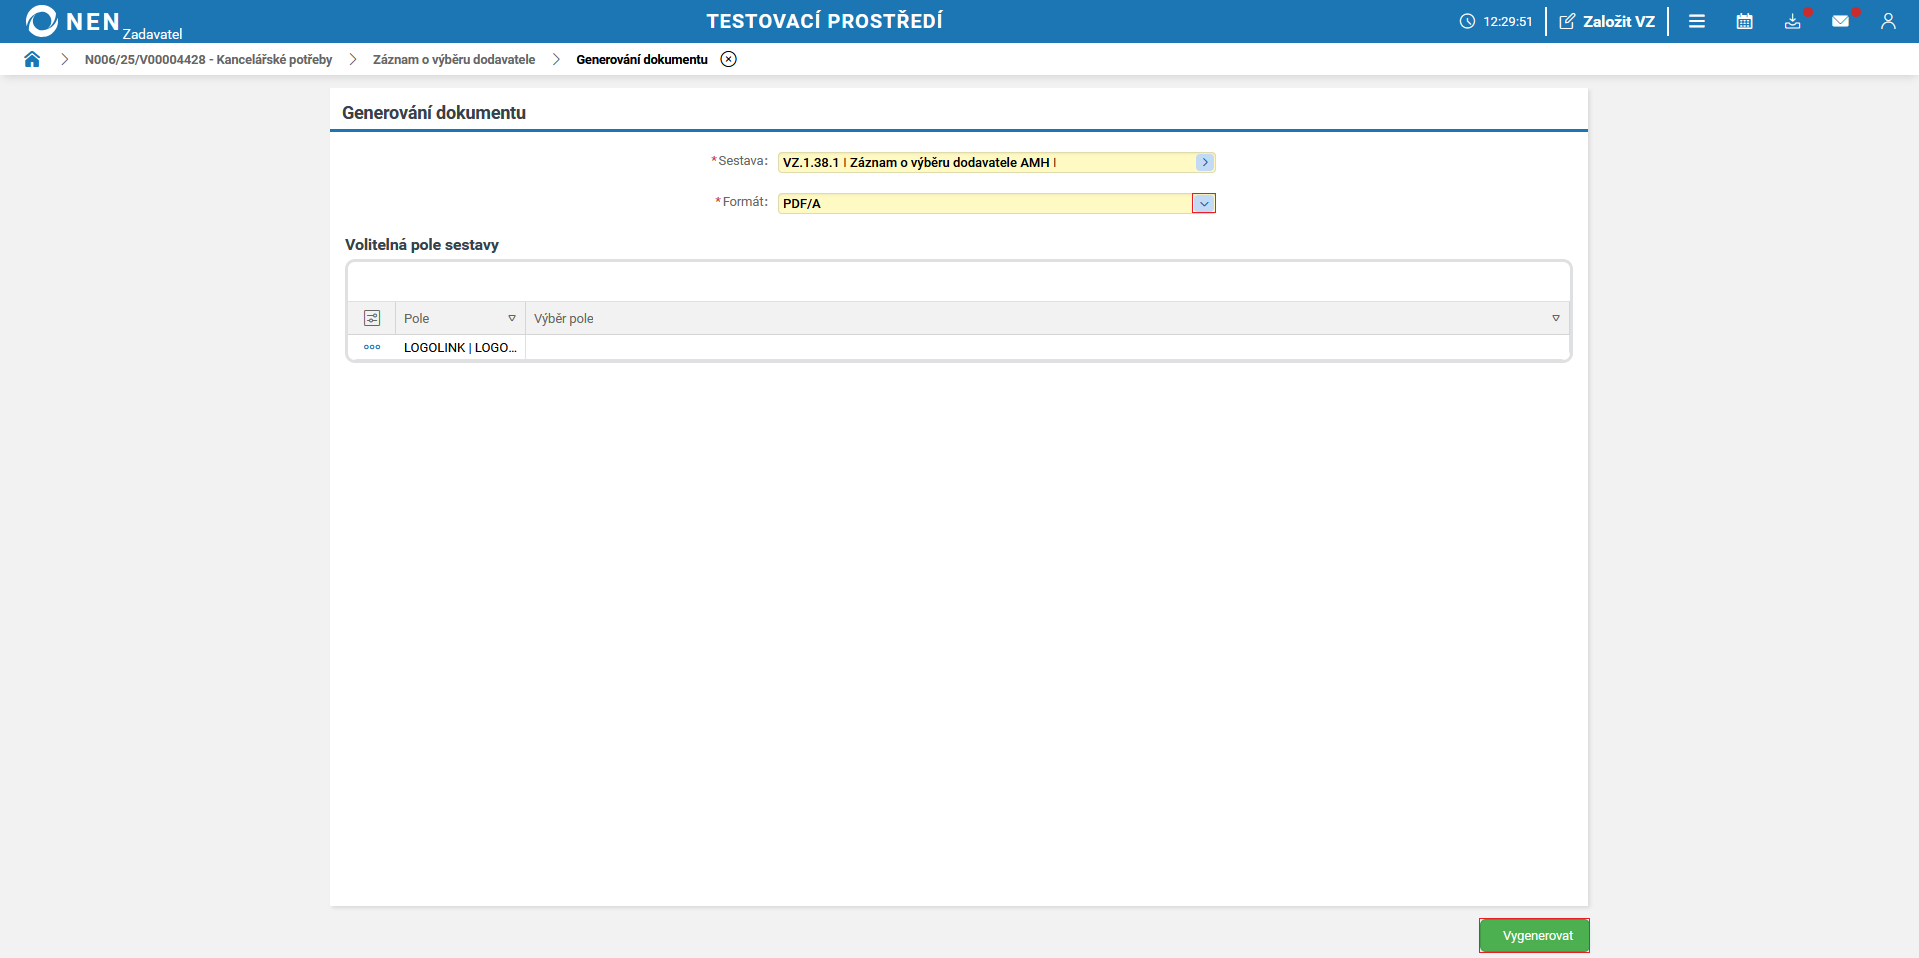Go to home via house icon
This screenshot has height=958, width=1919.
coord(32,59)
